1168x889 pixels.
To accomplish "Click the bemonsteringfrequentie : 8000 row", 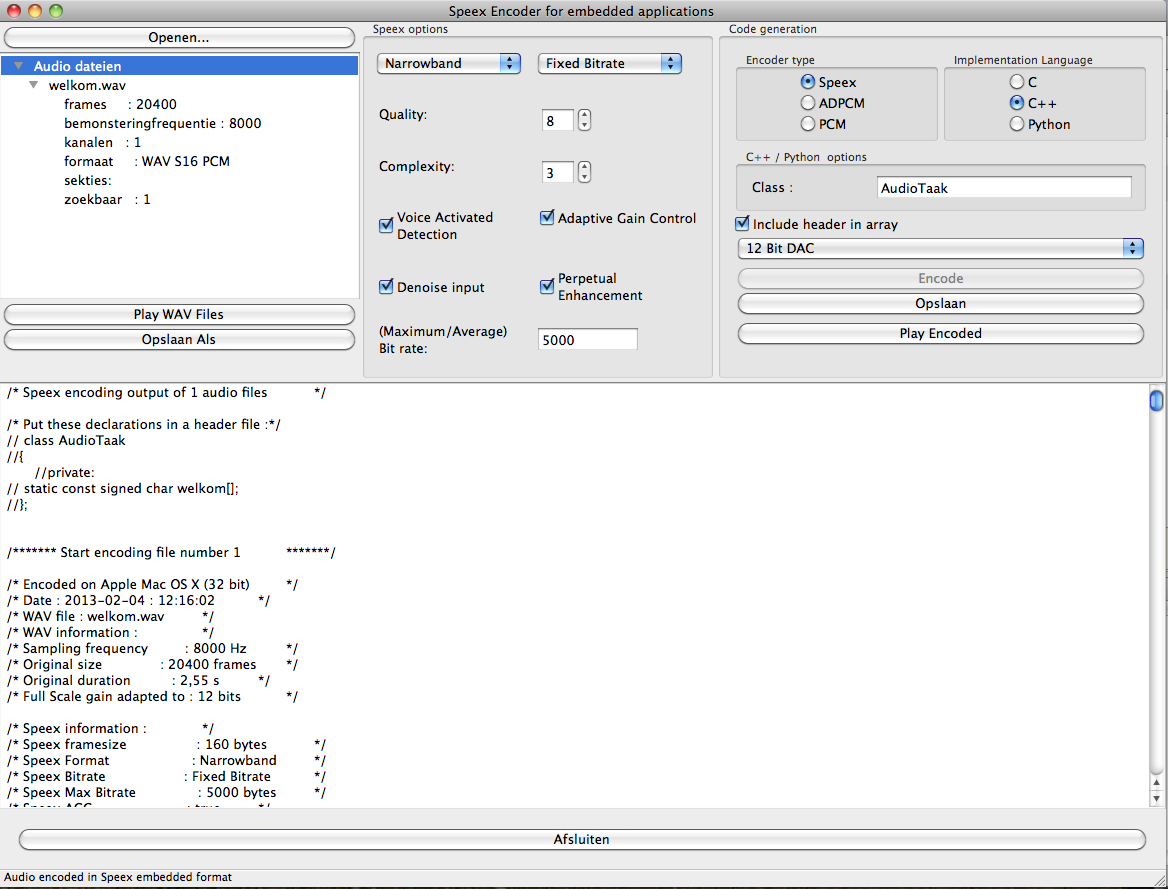I will (162, 123).
